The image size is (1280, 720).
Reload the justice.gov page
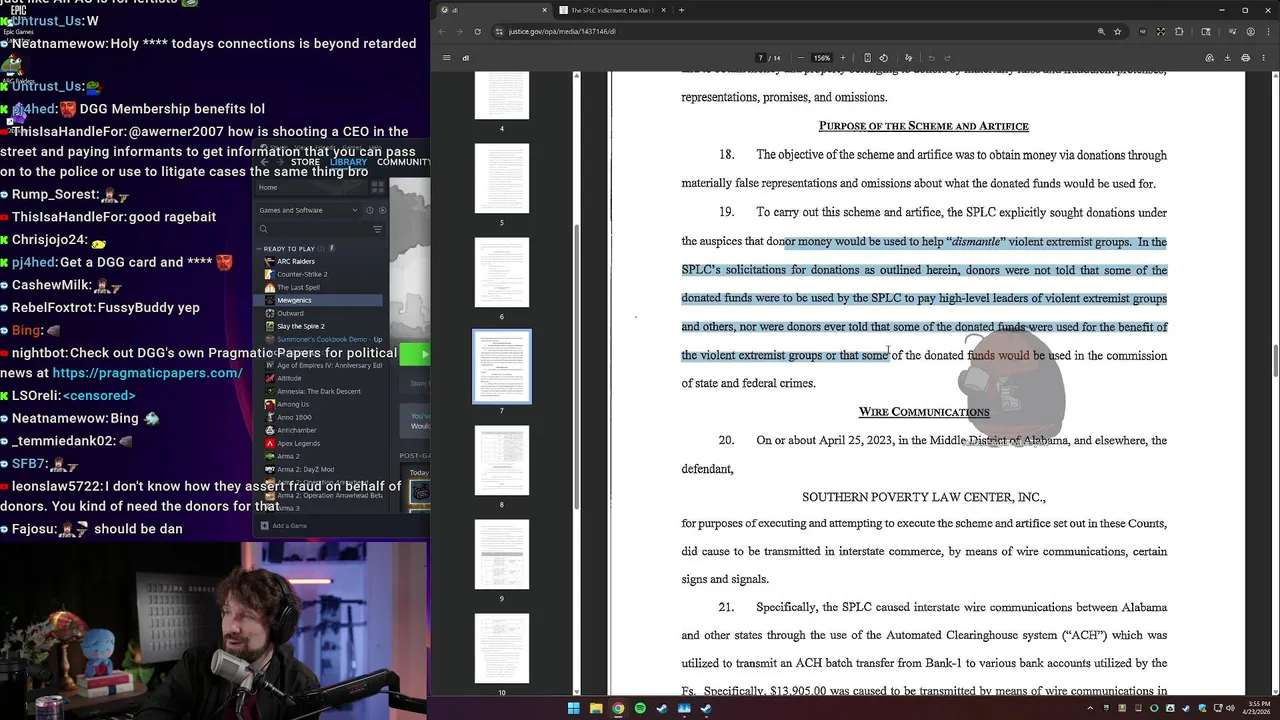click(x=477, y=31)
